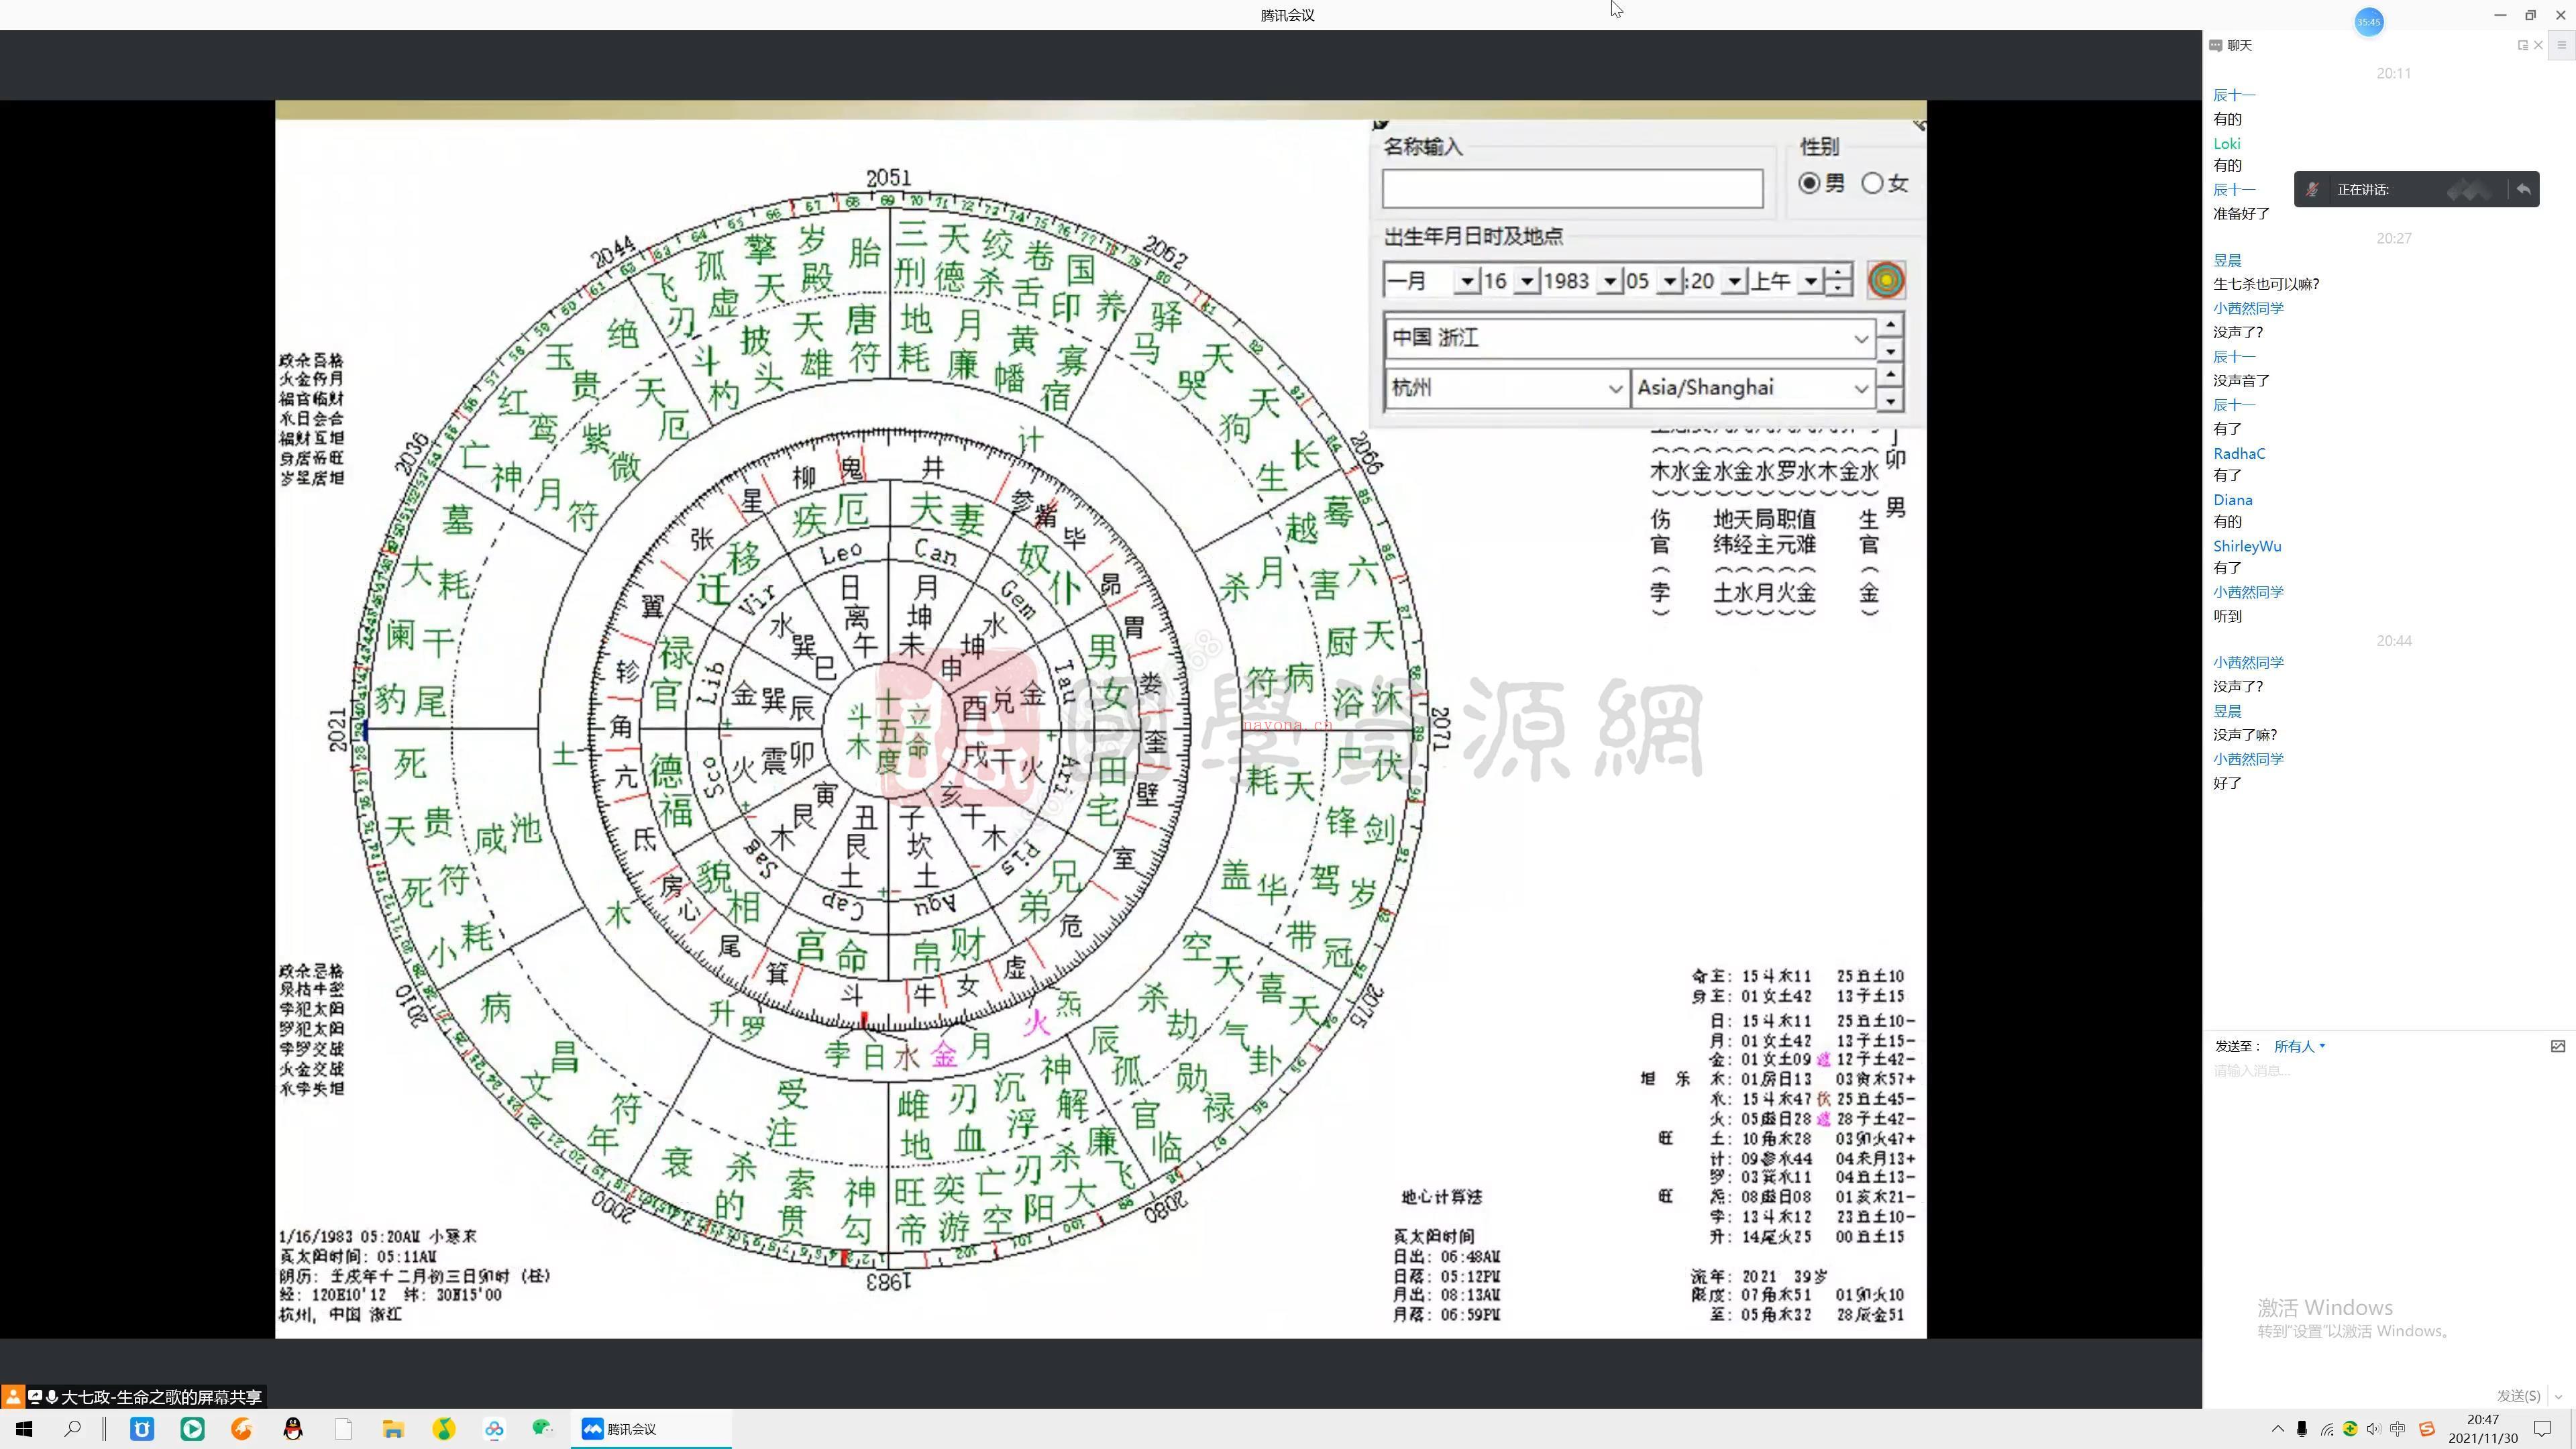This screenshot has height=1449, width=2576.
Task: Click the time spinner up arrow
Action: pyautogui.click(x=1838, y=272)
